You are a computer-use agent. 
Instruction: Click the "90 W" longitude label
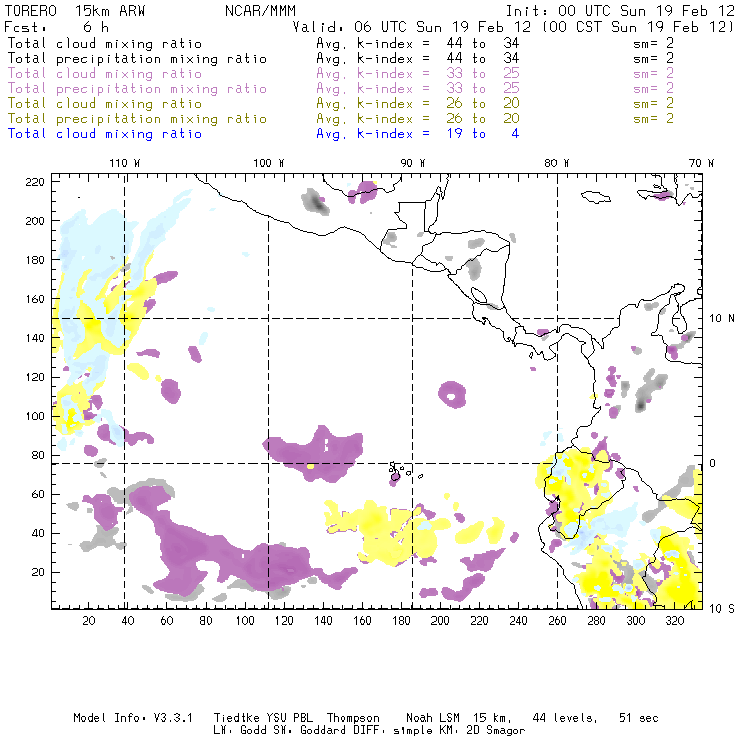coord(412,163)
